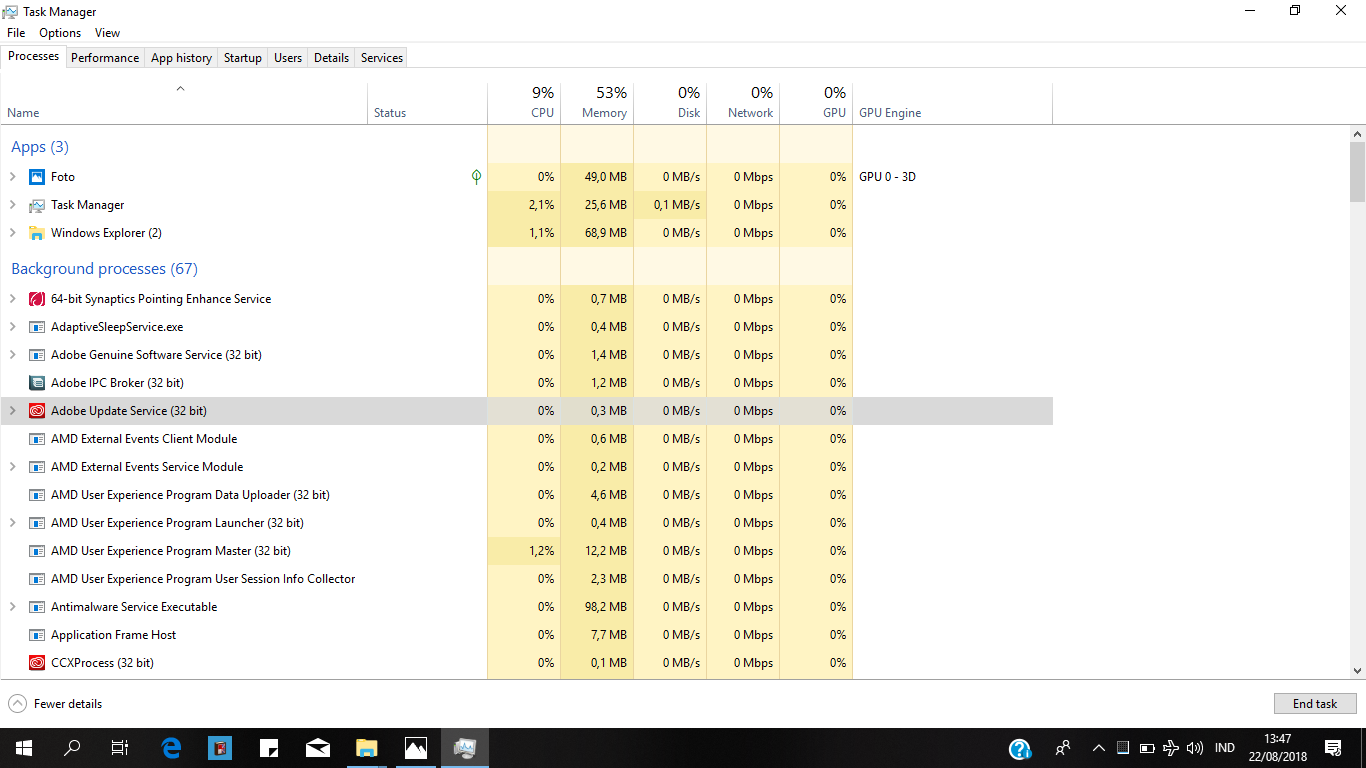
Task: Click Fewer details link
Action: pos(68,704)
